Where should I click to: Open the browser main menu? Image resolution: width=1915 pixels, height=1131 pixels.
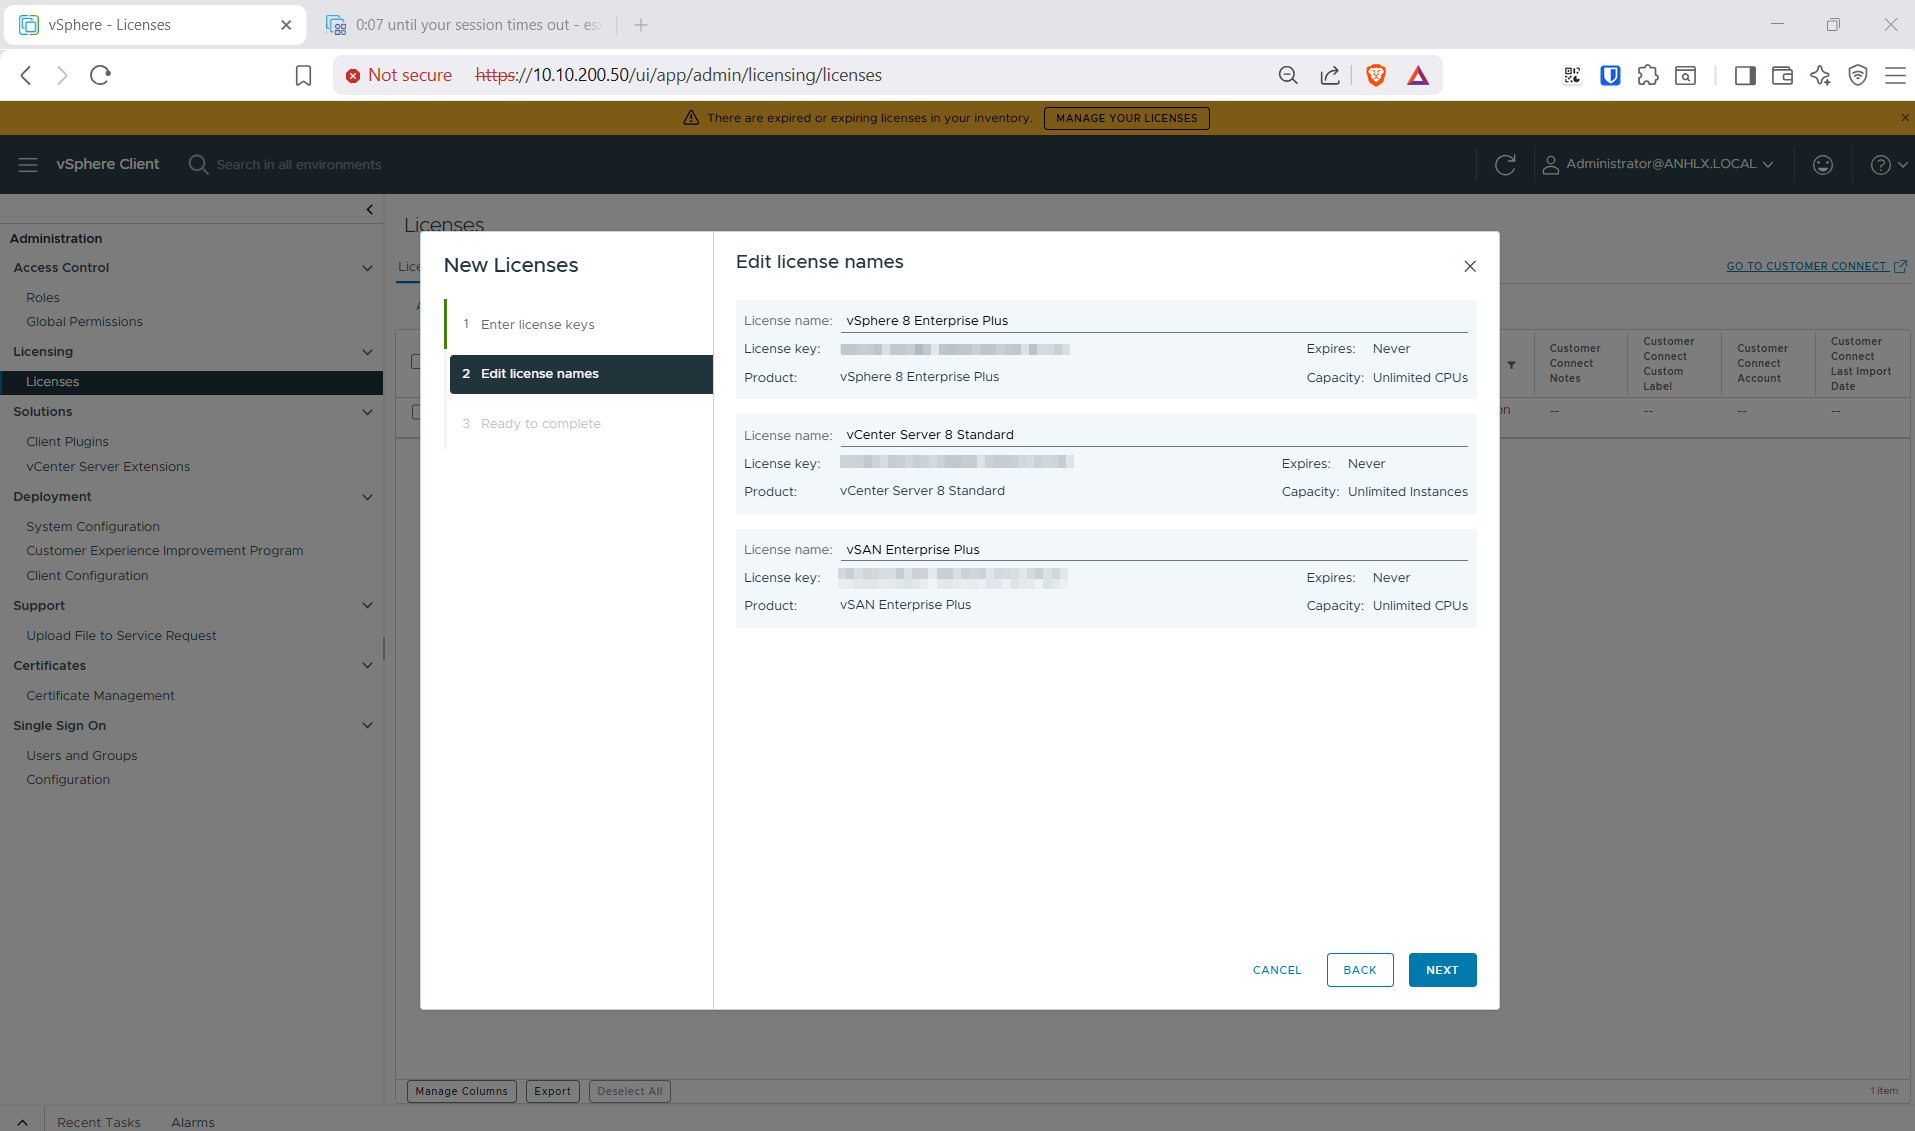tap(1895, 75)
